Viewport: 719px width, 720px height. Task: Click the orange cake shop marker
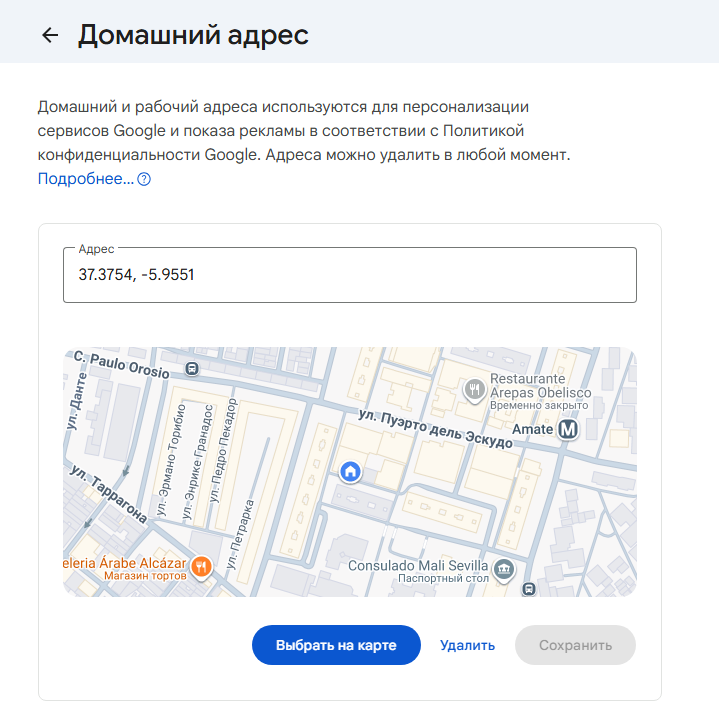pos(201,567)
